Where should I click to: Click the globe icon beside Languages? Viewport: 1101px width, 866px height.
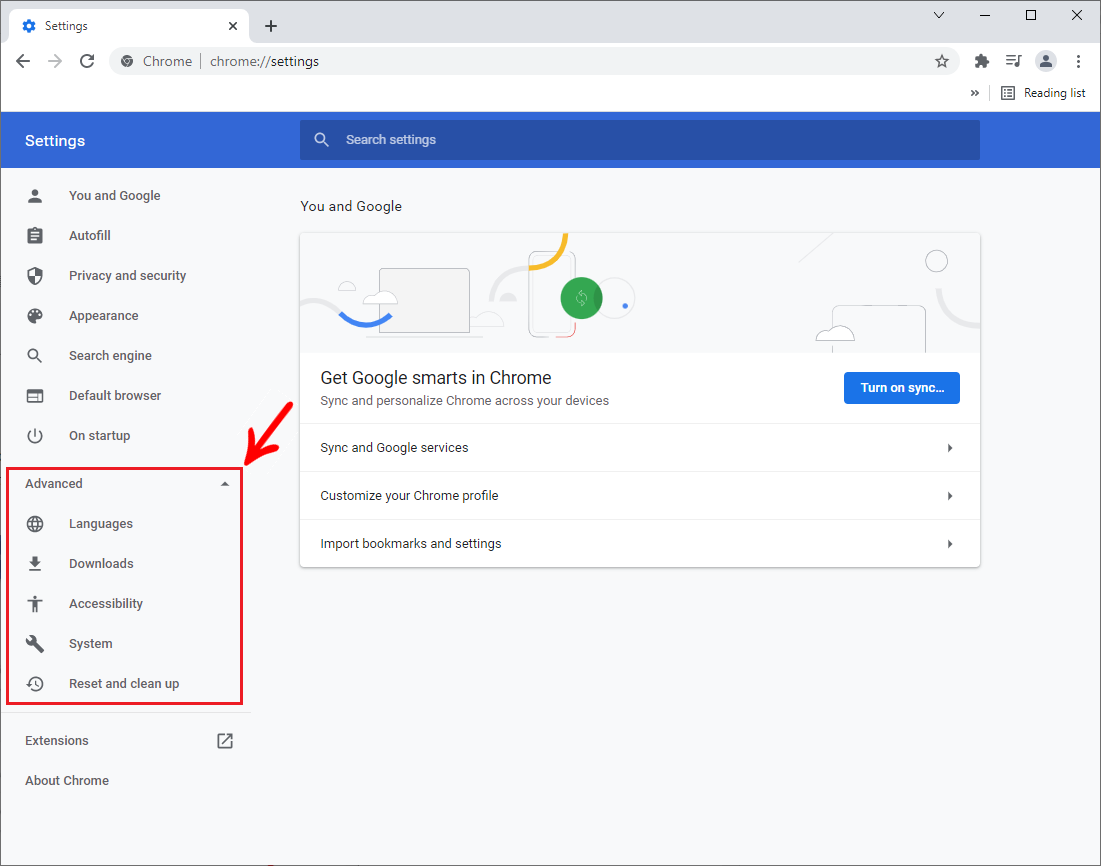(35, 523)
